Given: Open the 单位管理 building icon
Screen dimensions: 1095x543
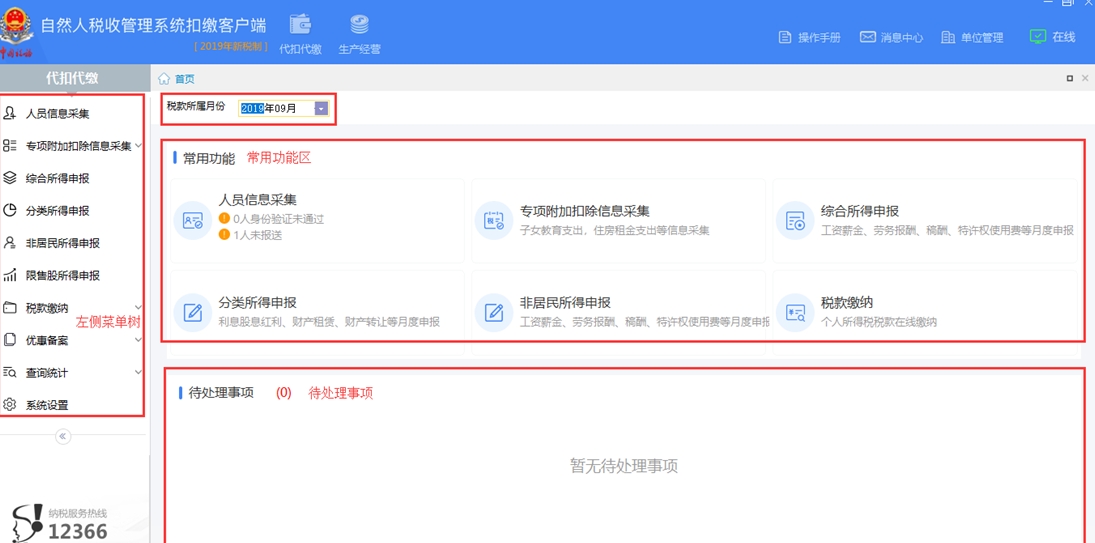Looking at the screenshot, I should (948, 38).
